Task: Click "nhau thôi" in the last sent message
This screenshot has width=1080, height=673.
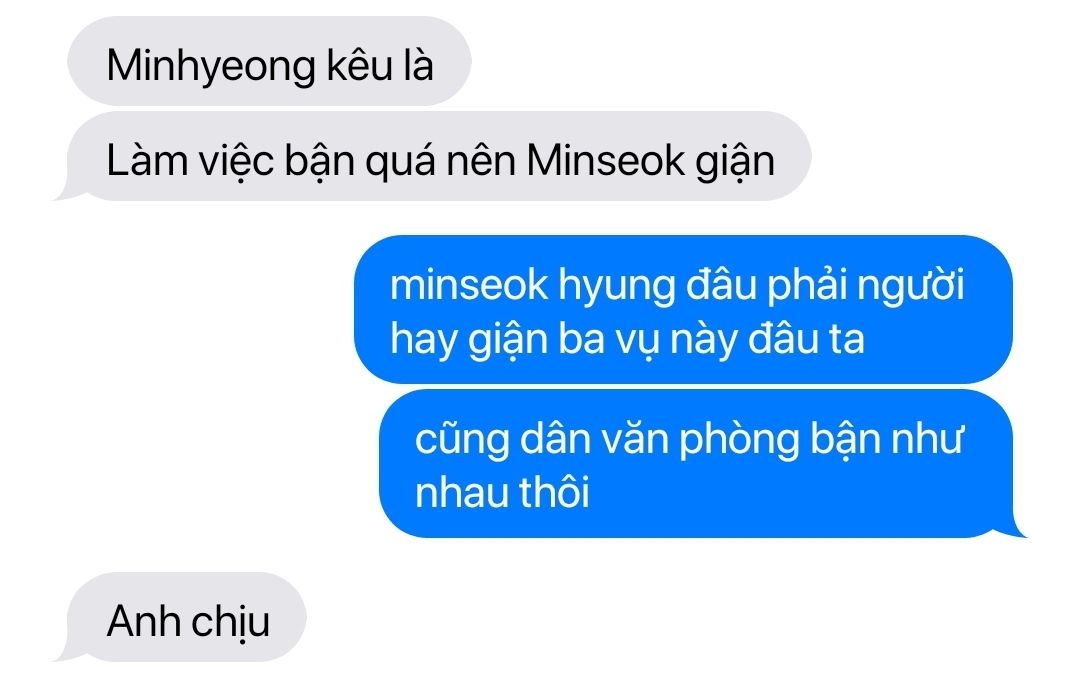Action: coord(502,493)
